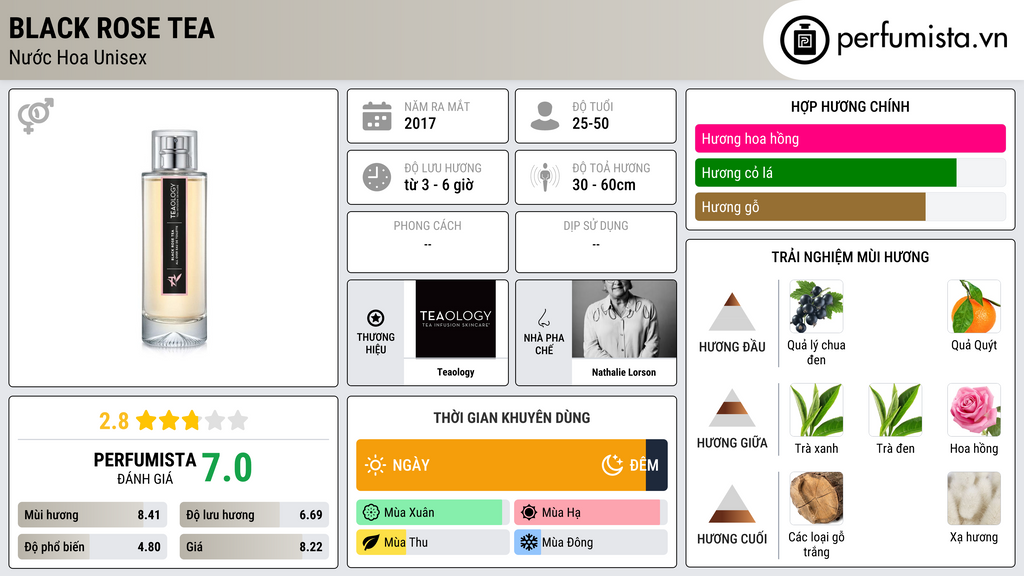Viewport: 1024px width, 576px height.
Task: Click the Perfumista 7.0 rating score
Action: click(x=227, y=468)
